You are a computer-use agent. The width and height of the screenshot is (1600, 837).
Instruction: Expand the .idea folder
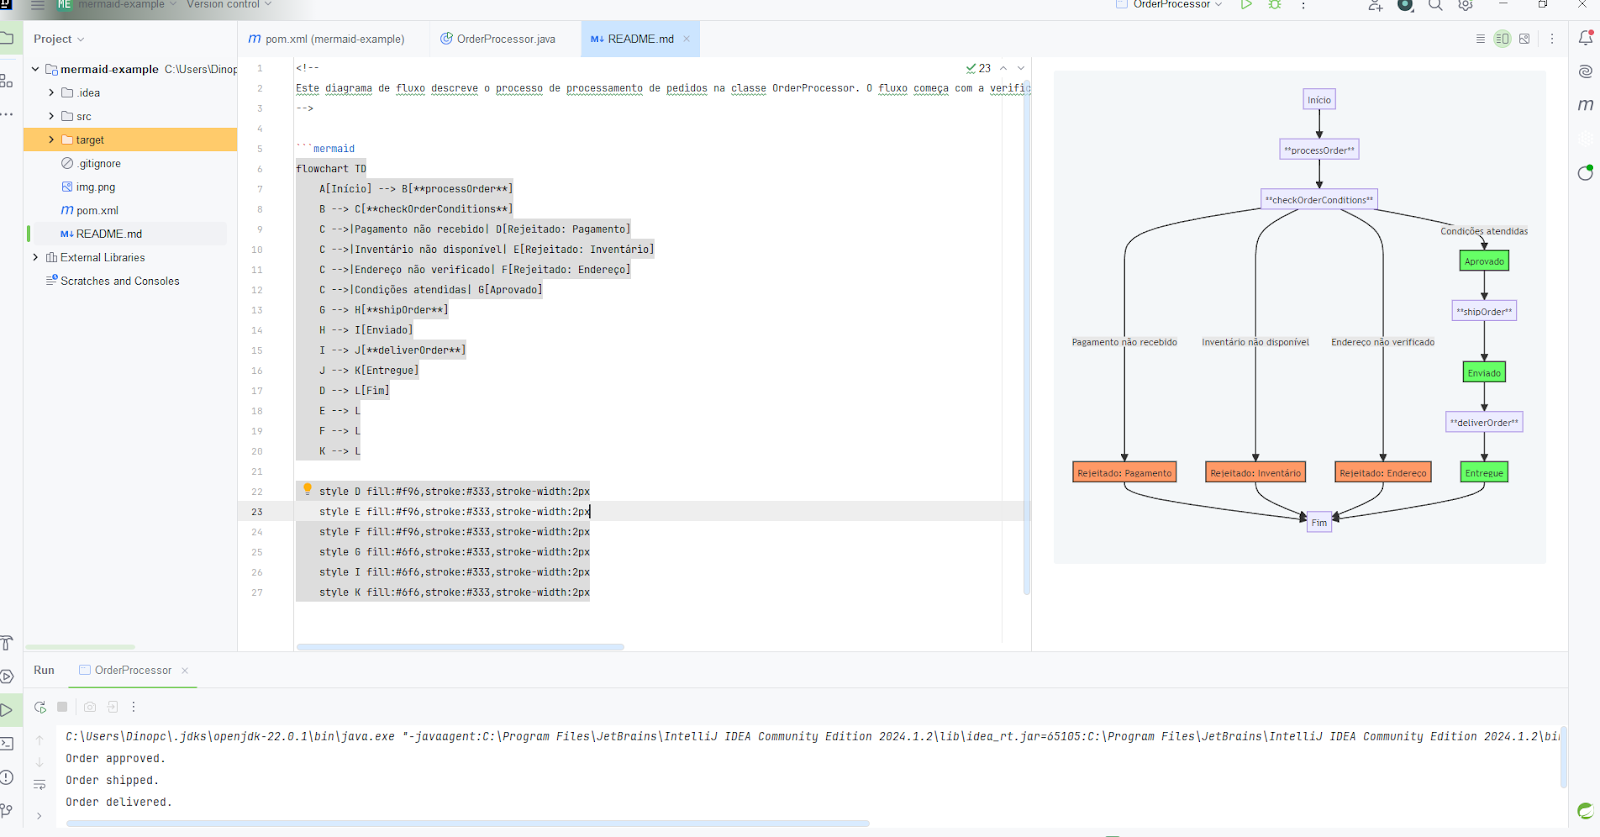coord(51,92)
